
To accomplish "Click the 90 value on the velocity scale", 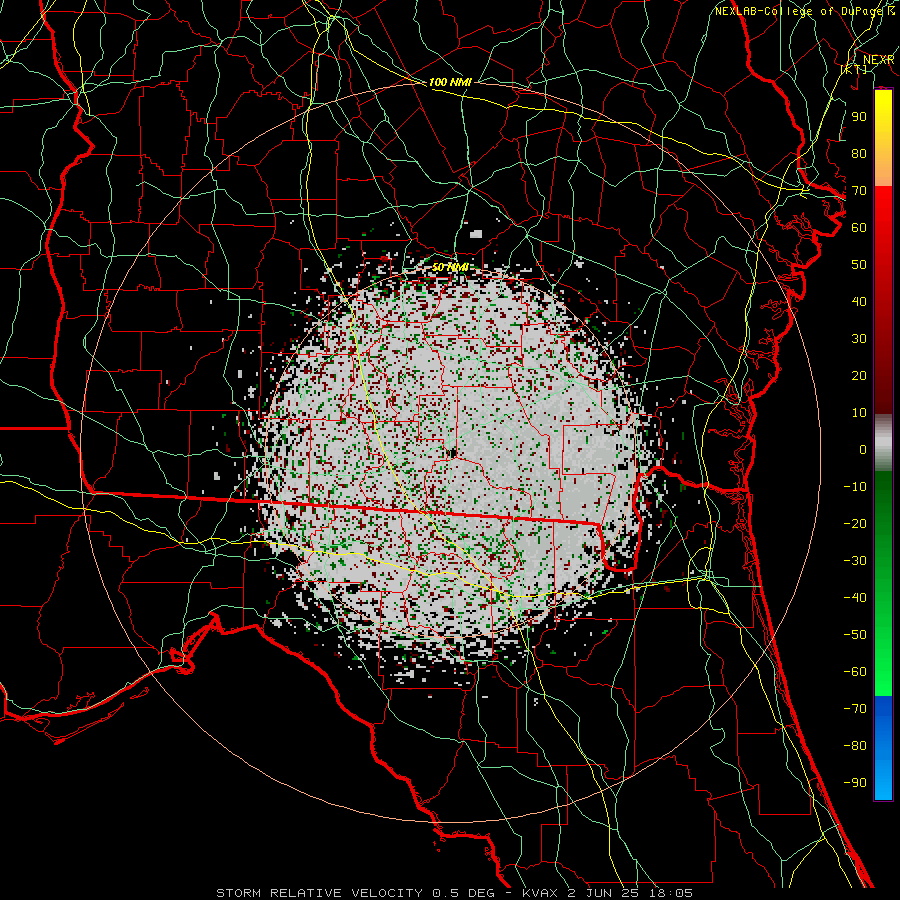I will pyautogui.click(x=859, y=117).
